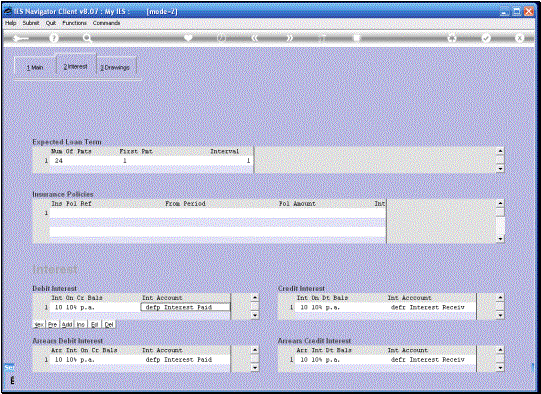541x394 pixels.
Task: Click the back arrow toolbar icon
Action: coord(21,38)
